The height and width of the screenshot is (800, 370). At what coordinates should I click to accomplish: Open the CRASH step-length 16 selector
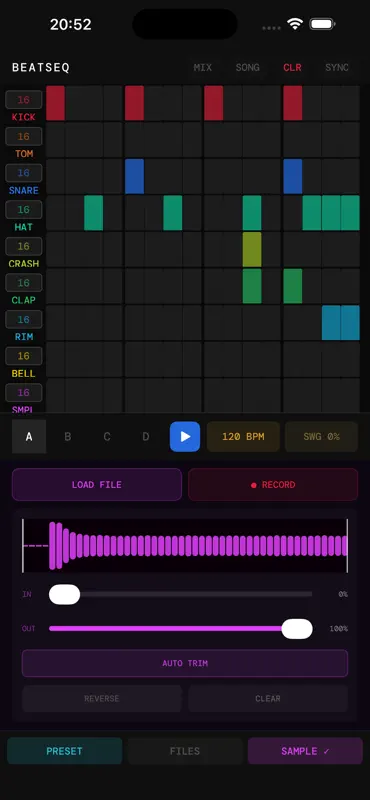23,246
